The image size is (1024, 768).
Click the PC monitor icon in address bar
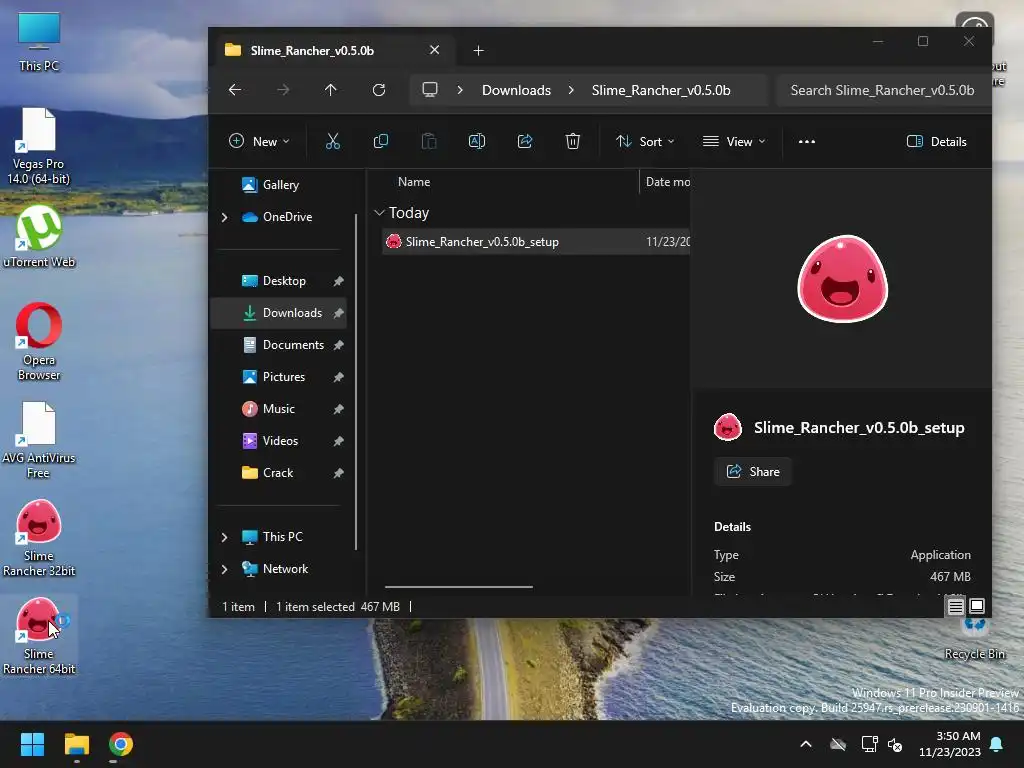tap(430, 90)
